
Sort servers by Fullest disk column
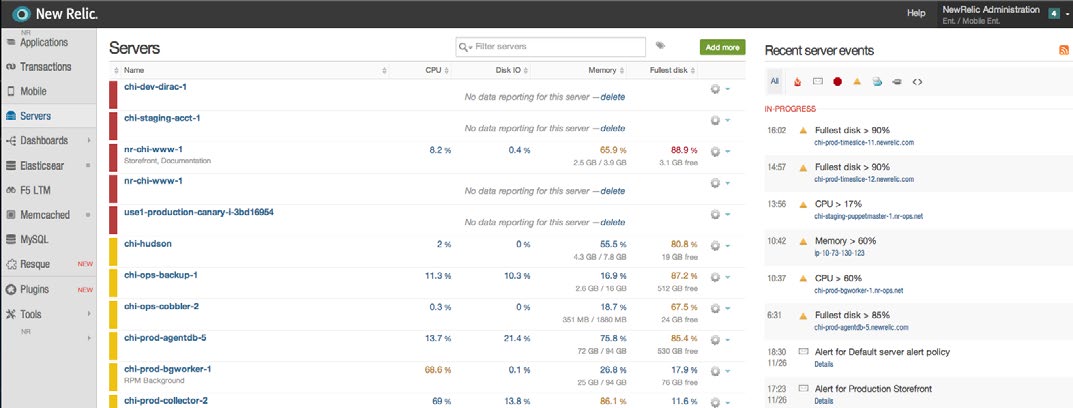click(x=672, y=70)
